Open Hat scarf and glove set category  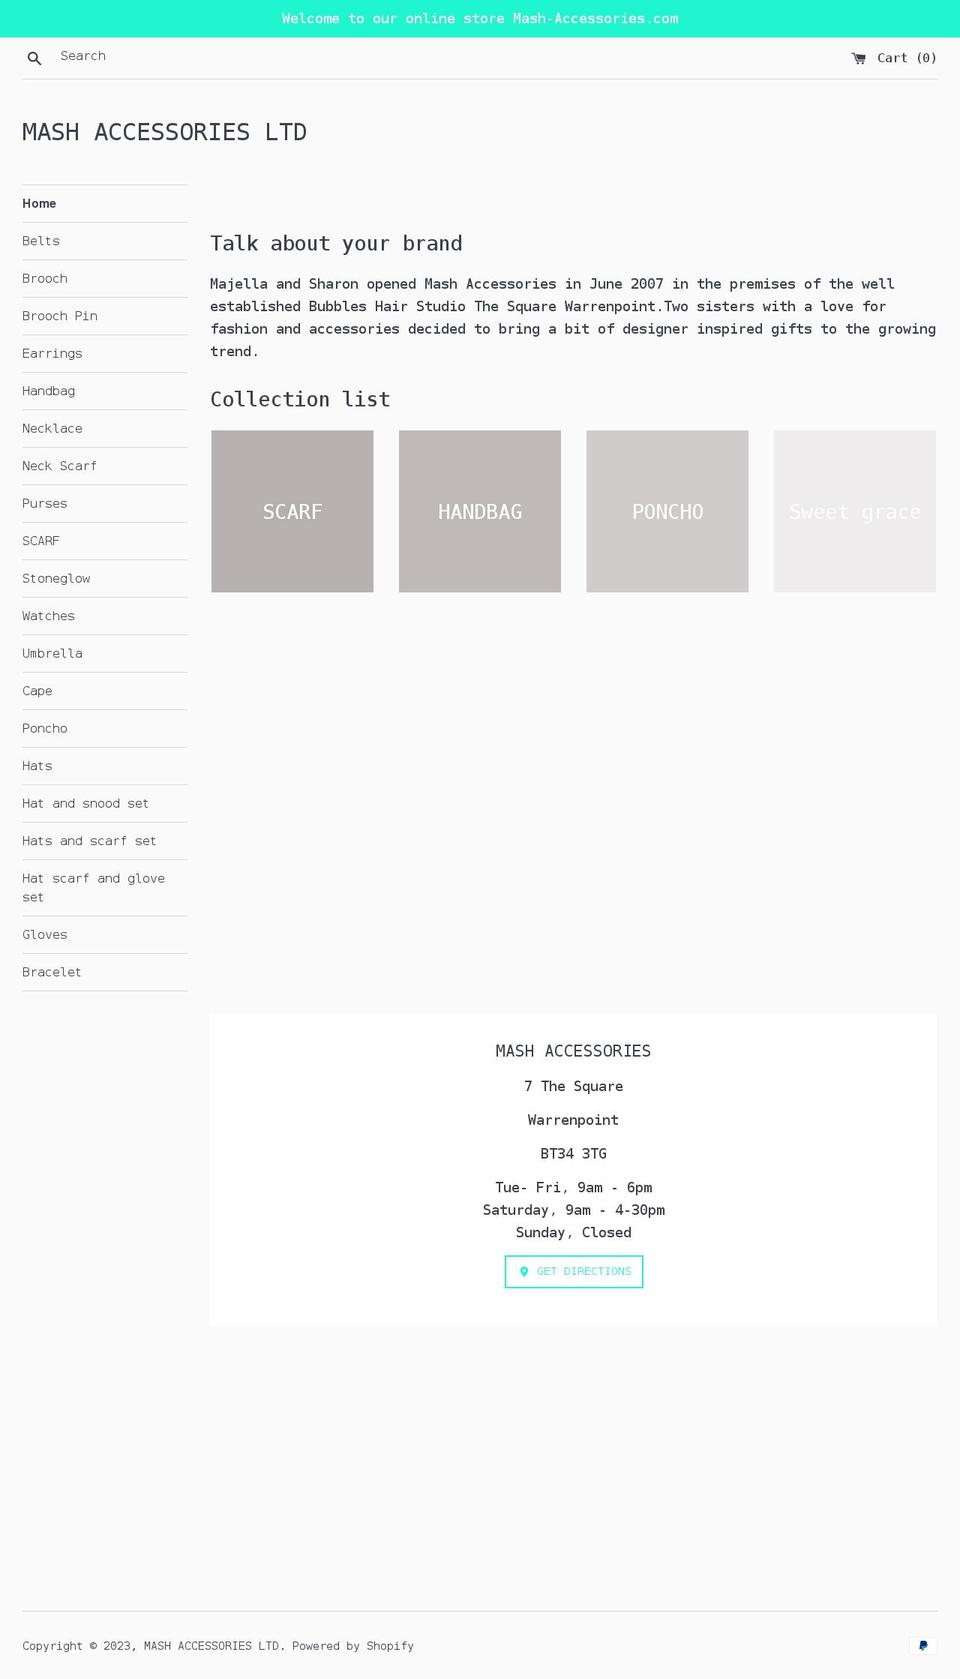[105, 888]
